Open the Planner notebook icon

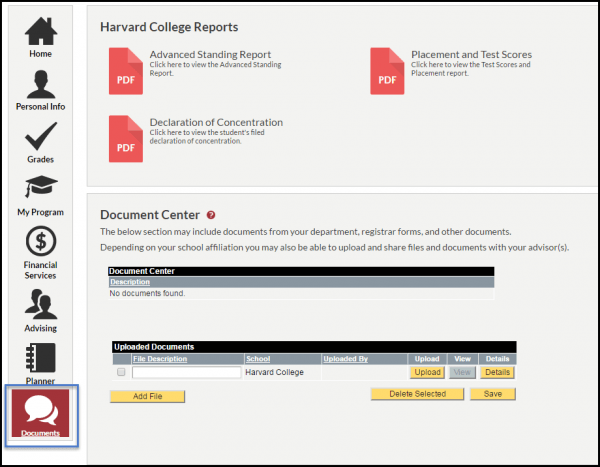pos(40,360)
